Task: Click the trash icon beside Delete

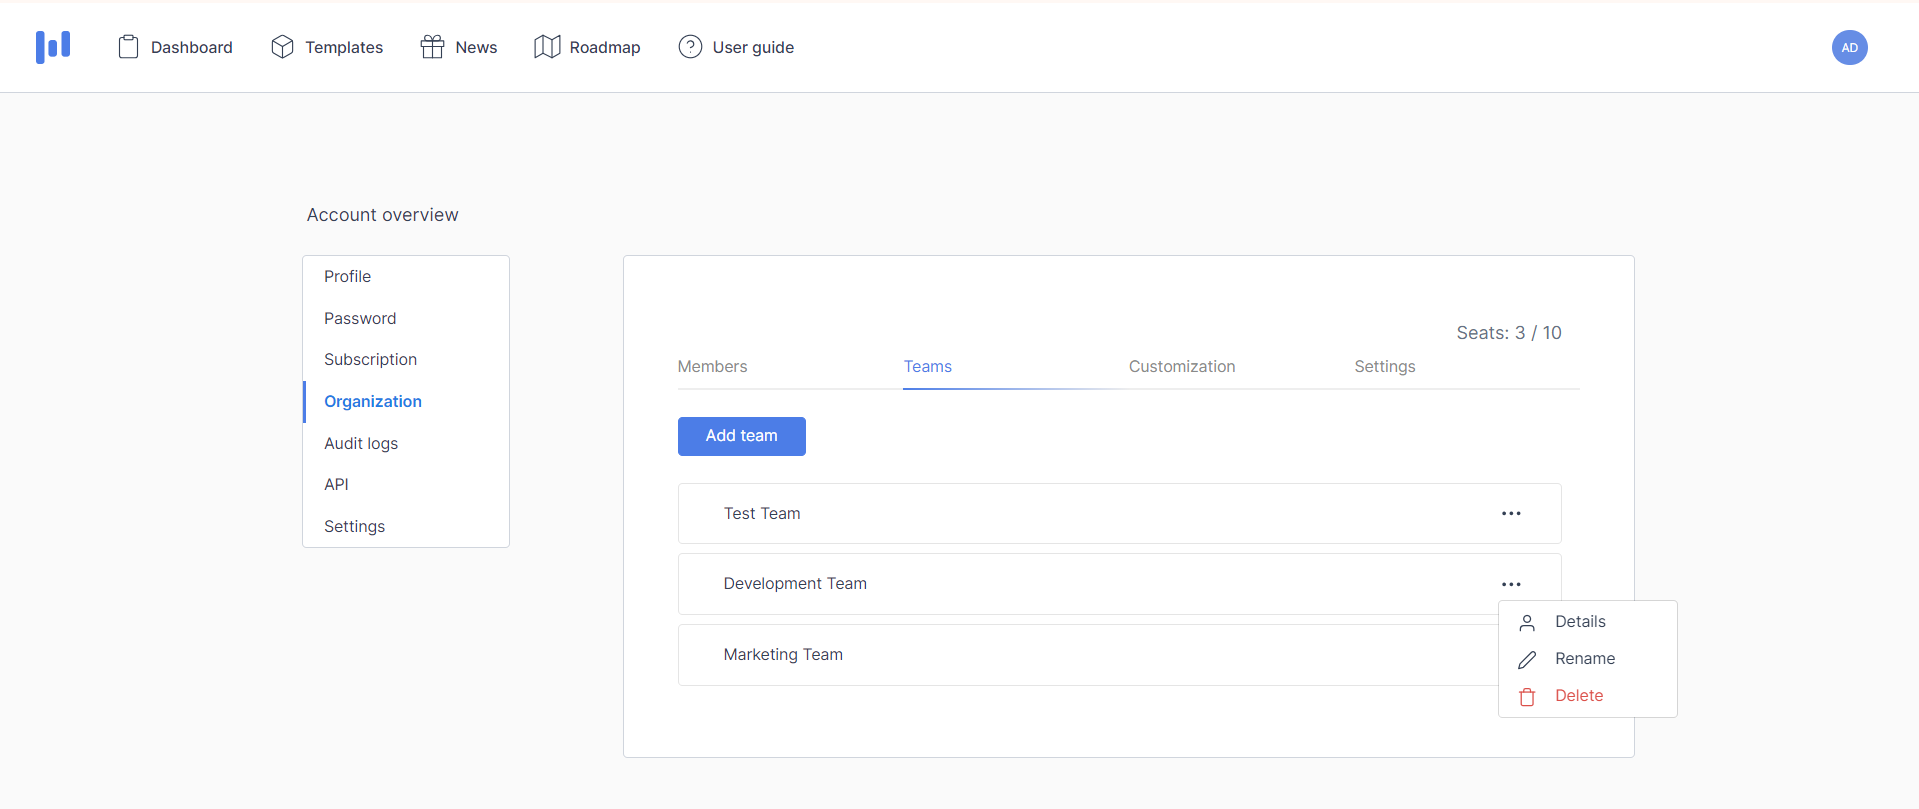Action: [x=1527, y=697]
